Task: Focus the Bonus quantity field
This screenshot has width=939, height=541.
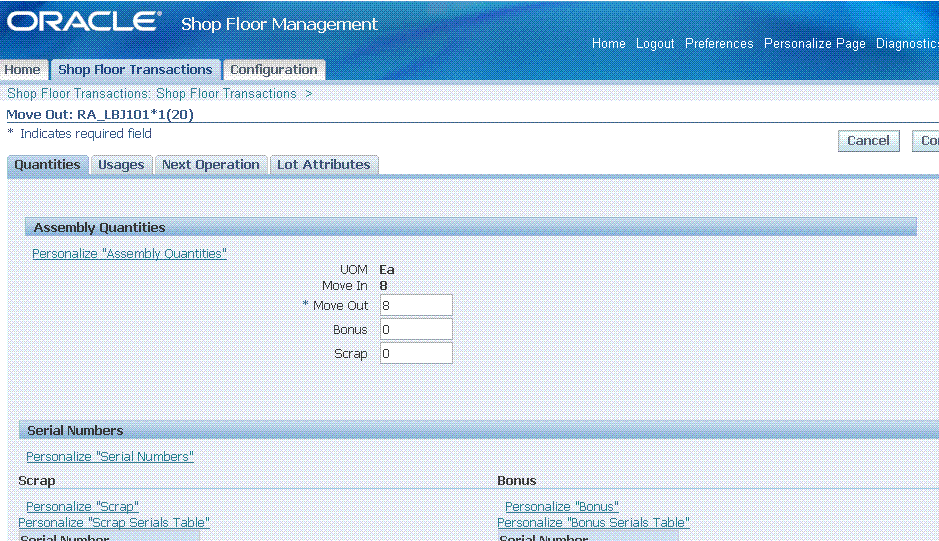Action: coord(416,330)
